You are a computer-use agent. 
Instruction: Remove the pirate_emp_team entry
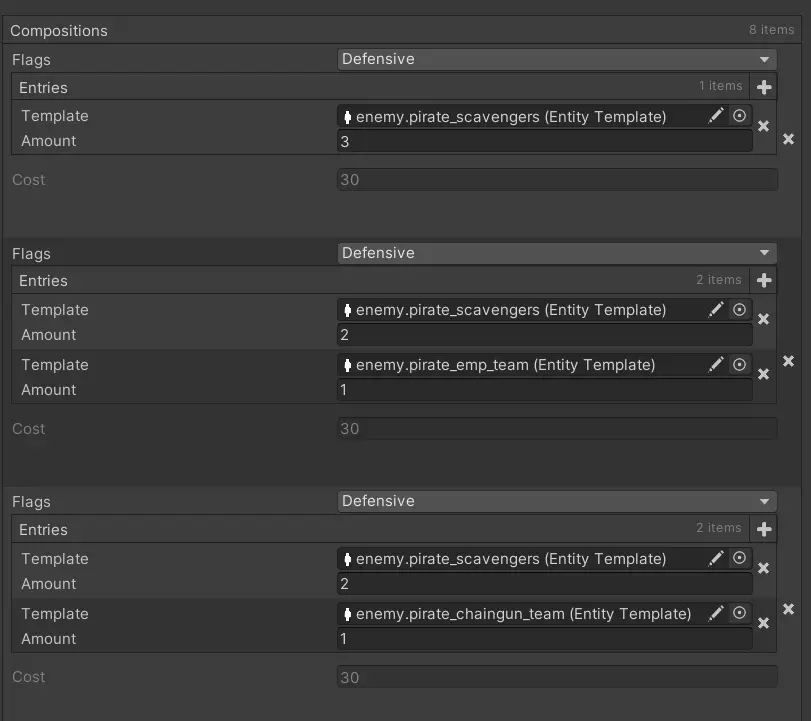pos(764,375)
